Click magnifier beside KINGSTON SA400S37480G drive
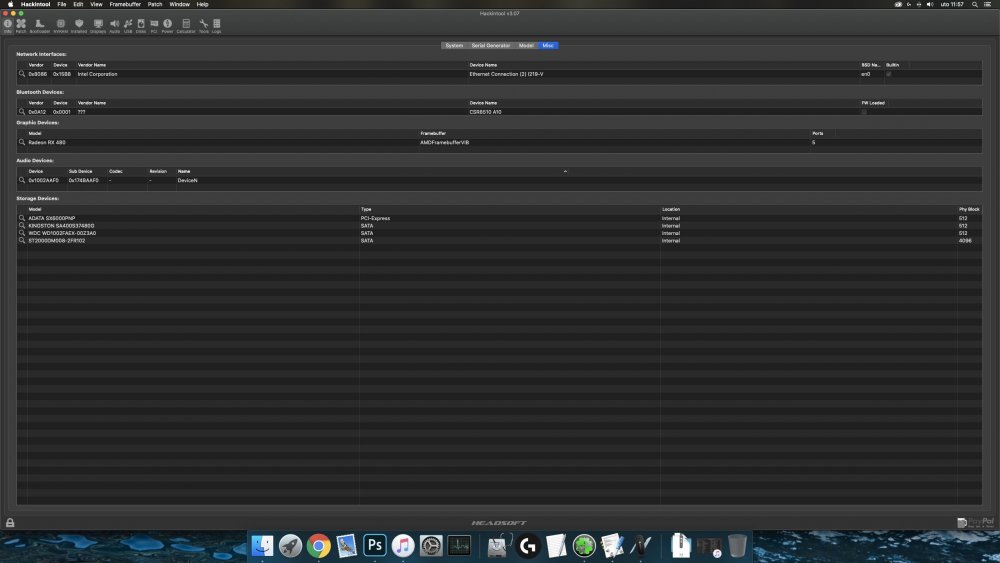This screenshot has height=563, width=1000. pyautogui.click(x=22, y=226)
